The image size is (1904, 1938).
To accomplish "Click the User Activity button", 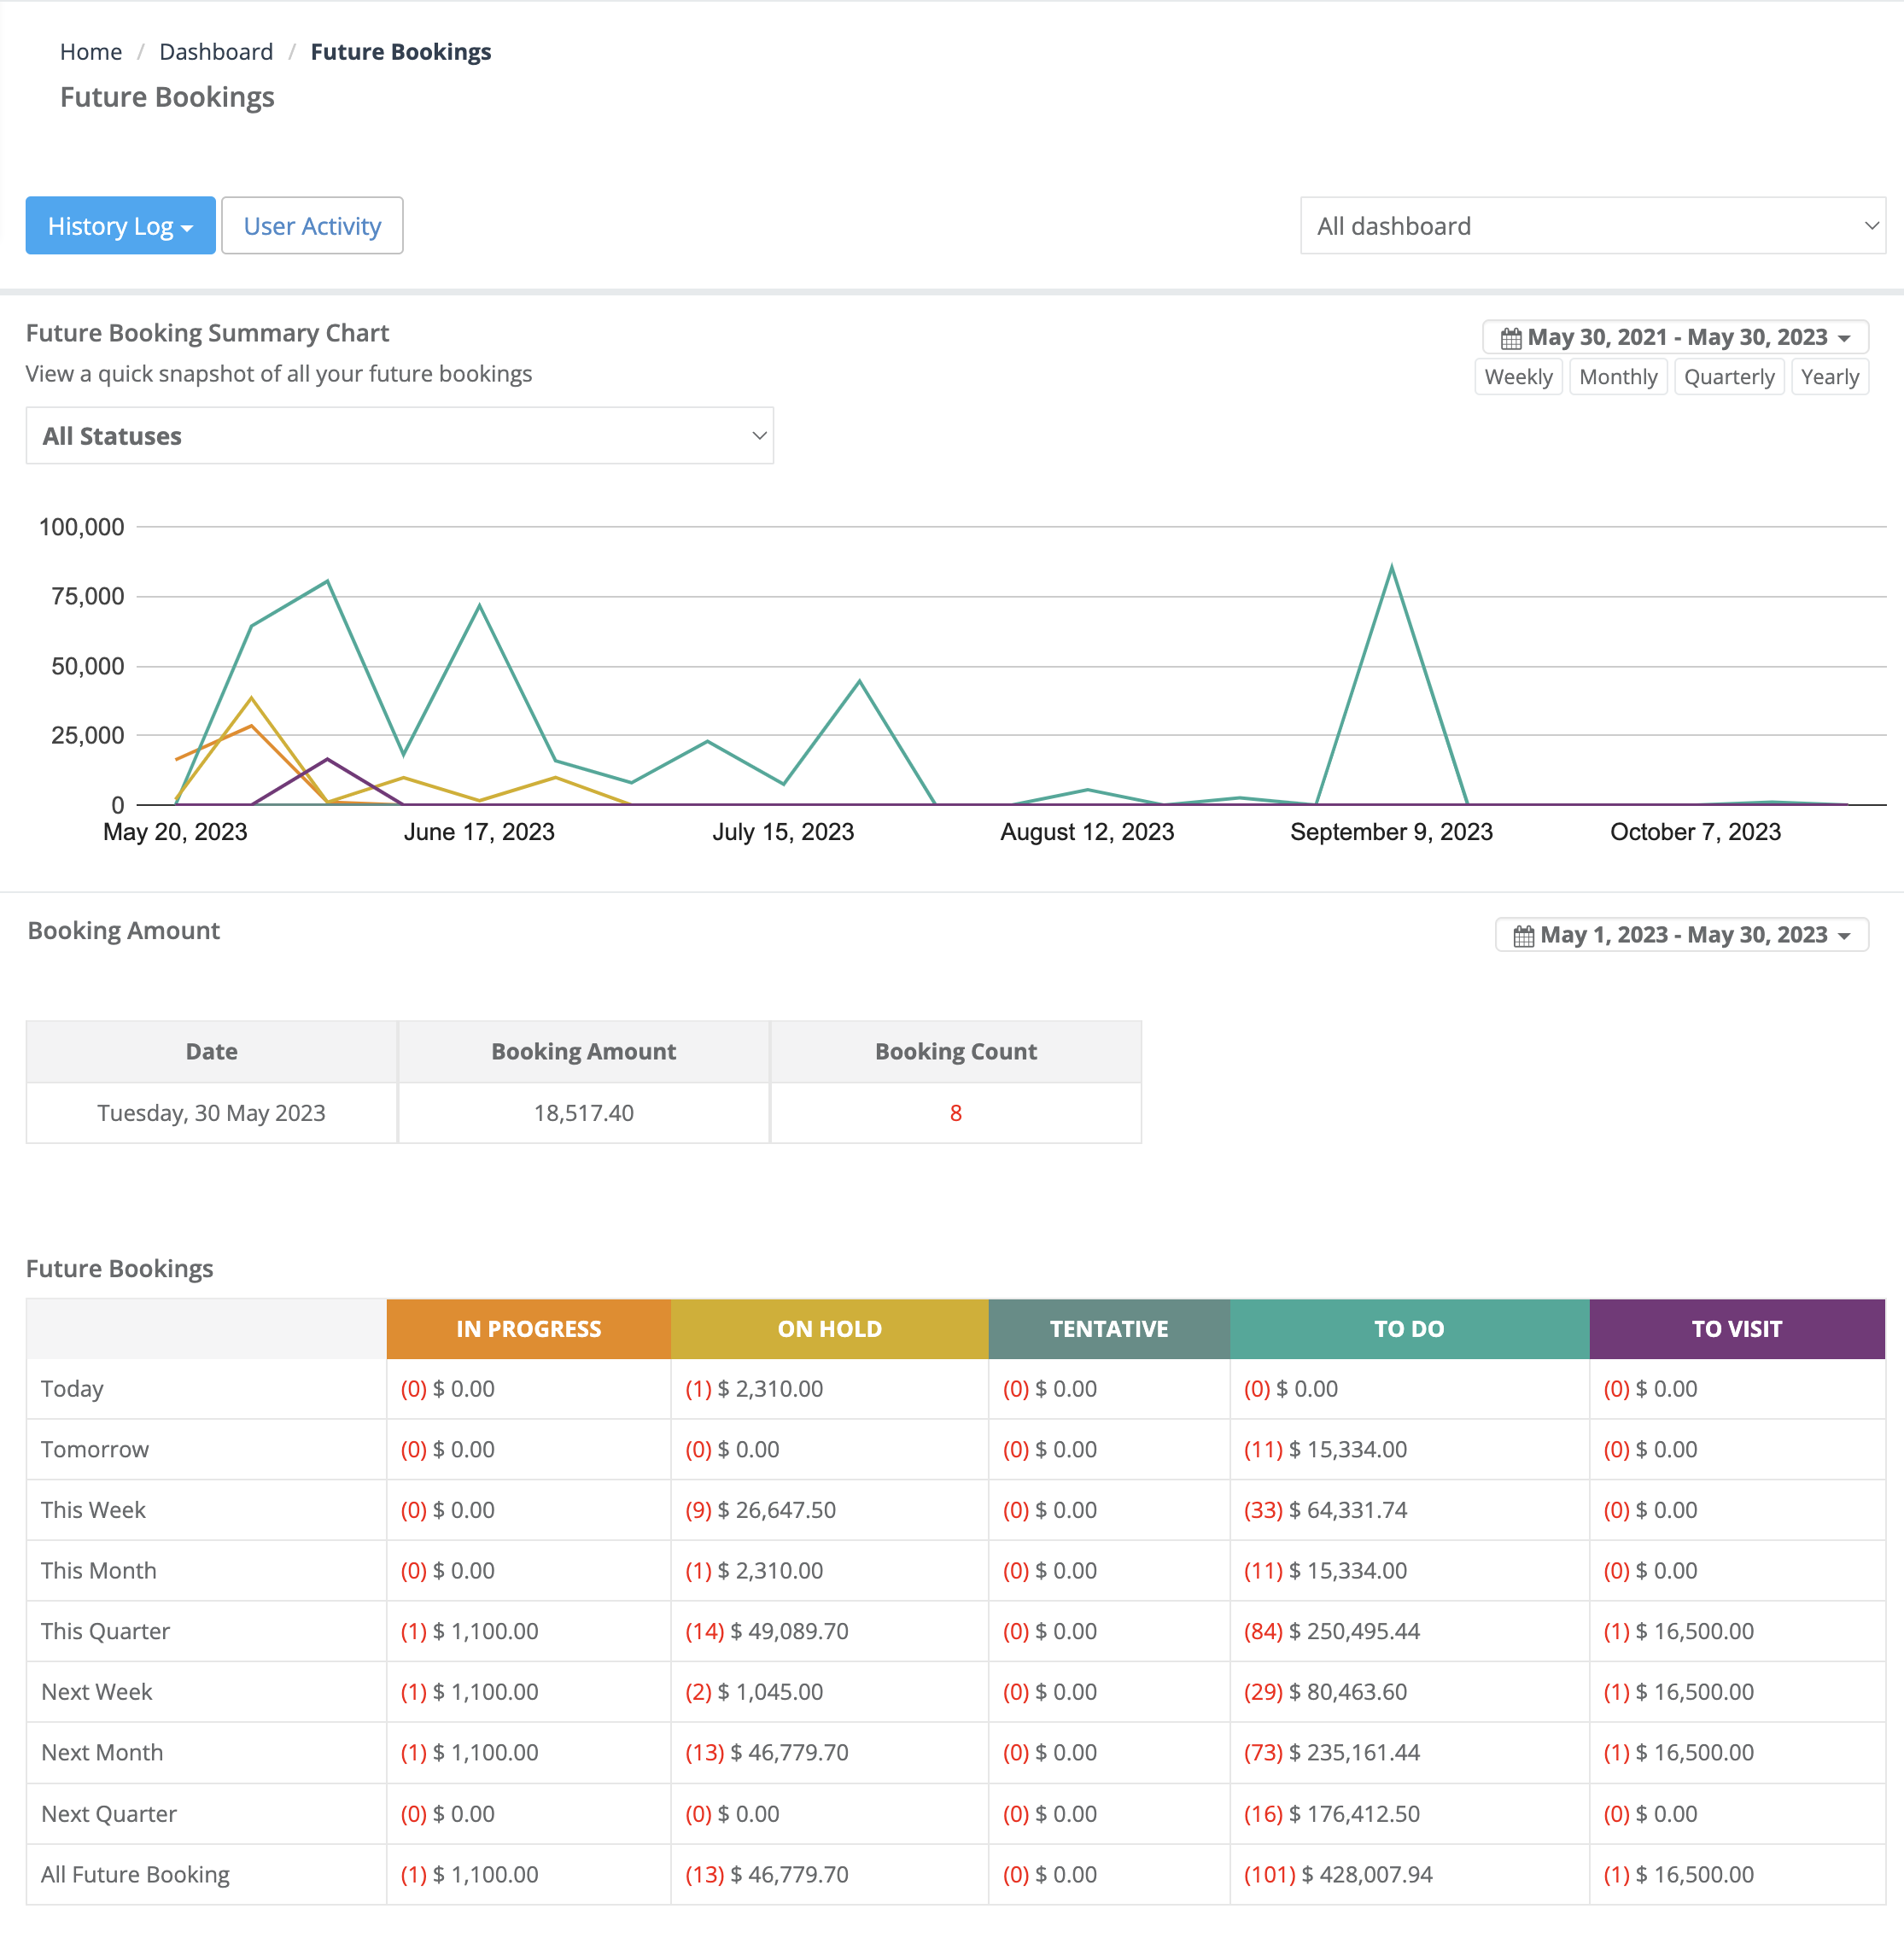I will tap(312, 226).
